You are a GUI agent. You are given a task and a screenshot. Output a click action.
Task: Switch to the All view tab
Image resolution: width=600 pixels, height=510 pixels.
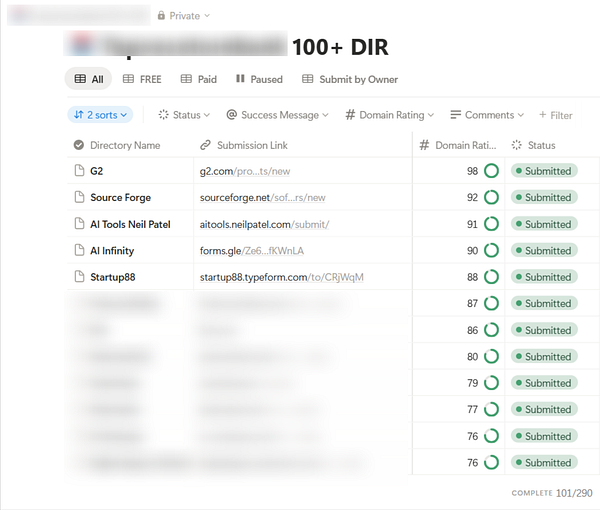coord(88,79)
